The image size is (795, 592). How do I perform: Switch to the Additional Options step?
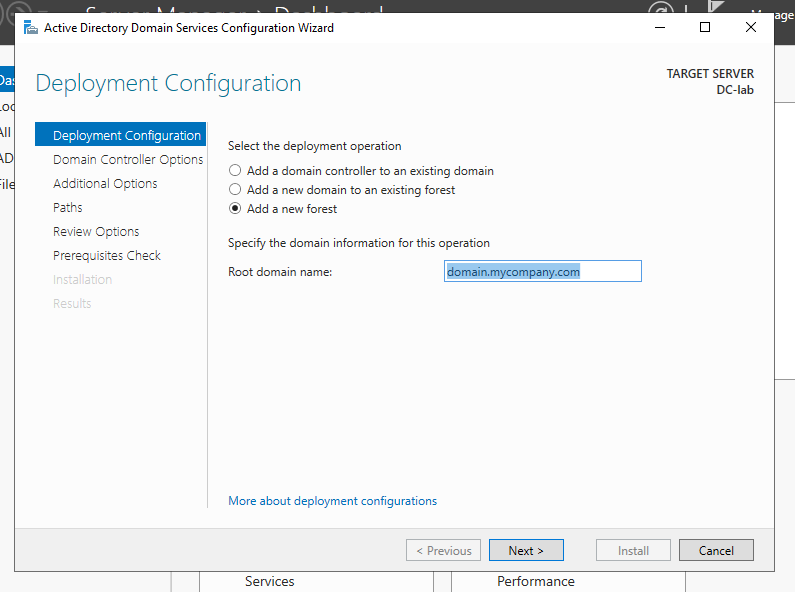pos(105,184)
